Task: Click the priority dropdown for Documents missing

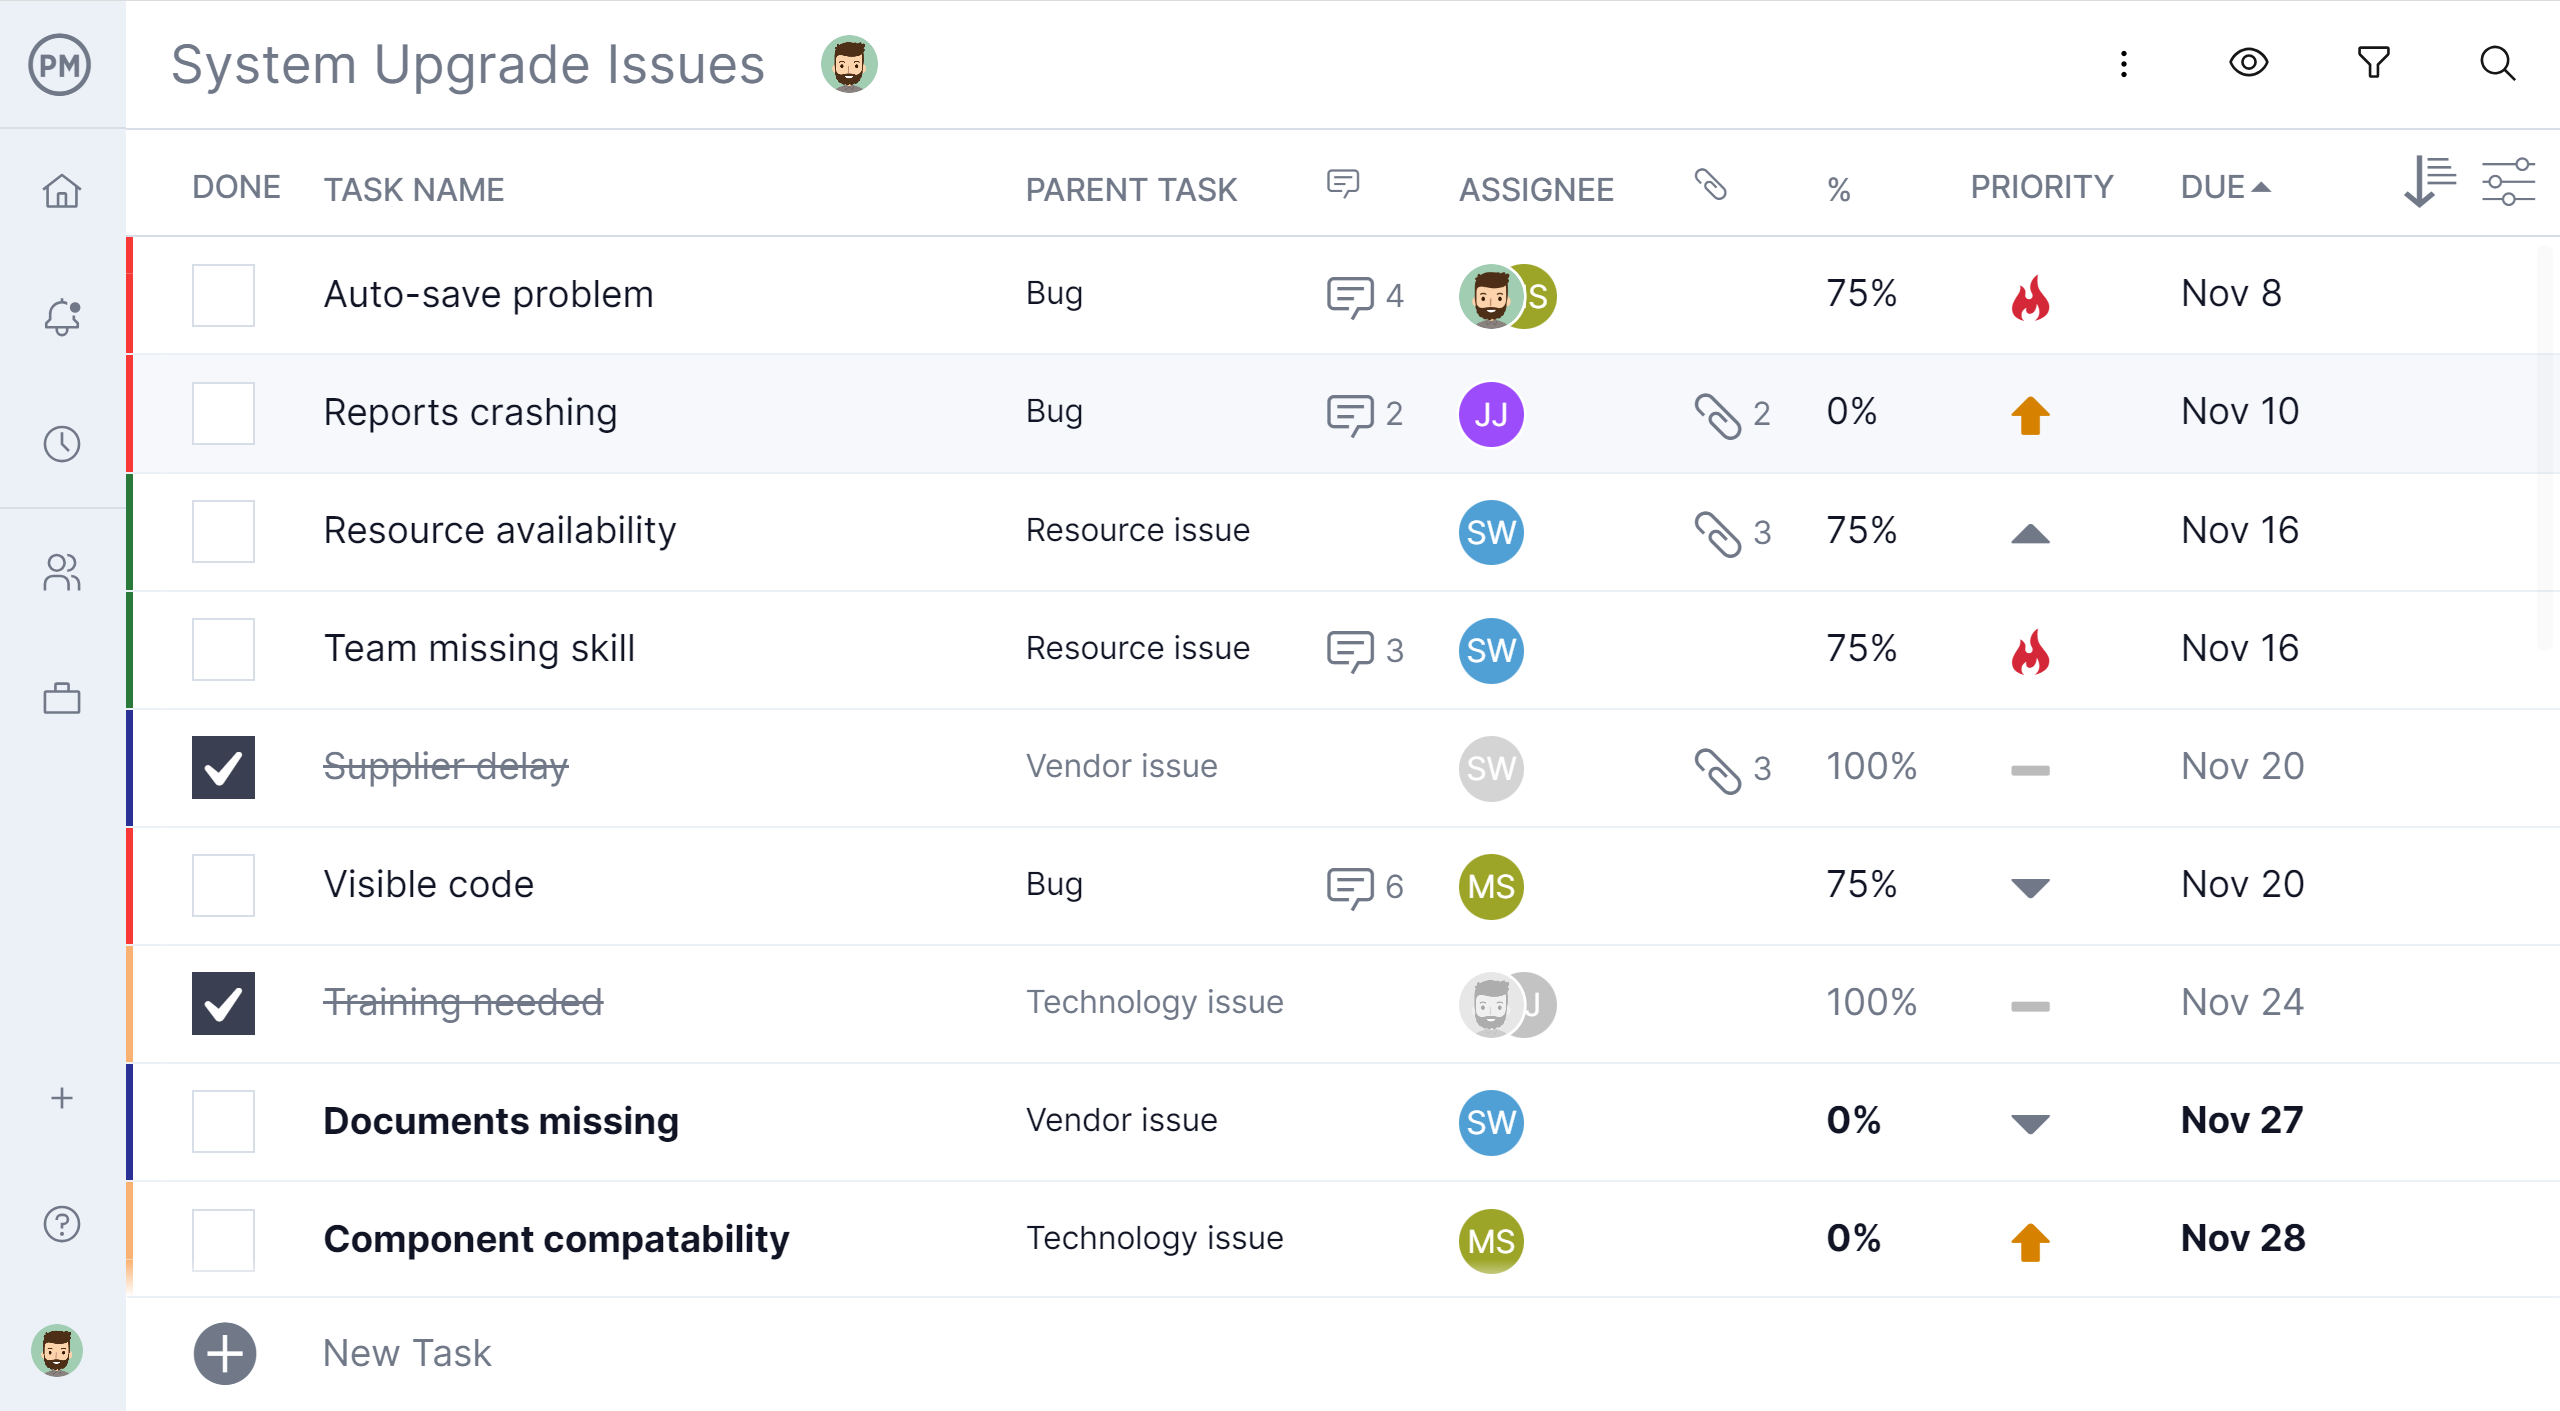Action: click(2032, 1119)
